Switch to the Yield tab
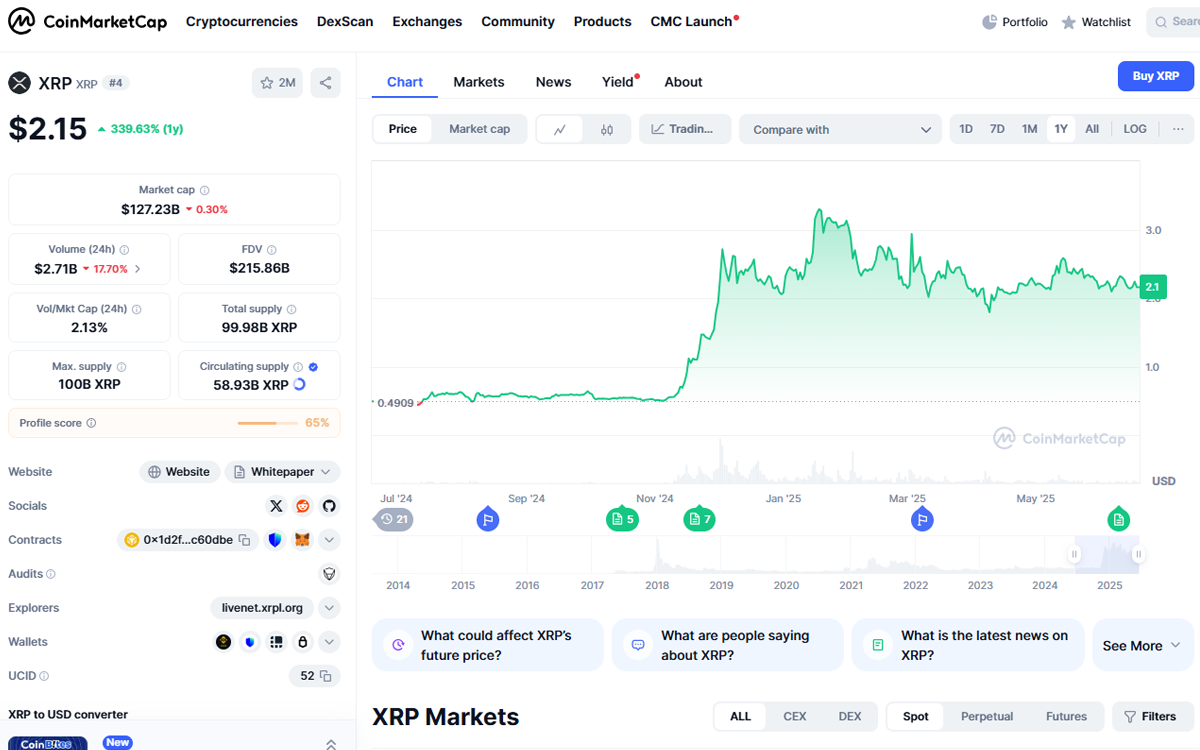 (620, 82)
